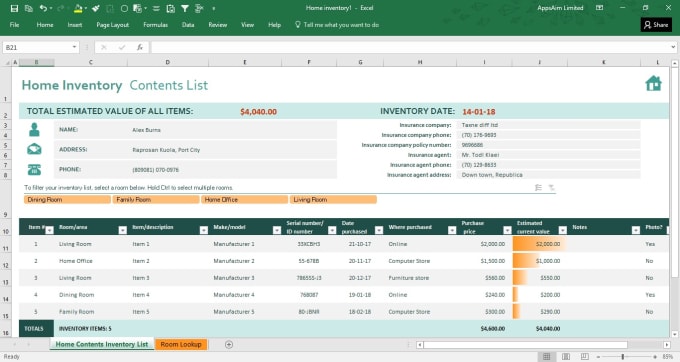Toggle the Family Room slicer filter

pos(156,199)
